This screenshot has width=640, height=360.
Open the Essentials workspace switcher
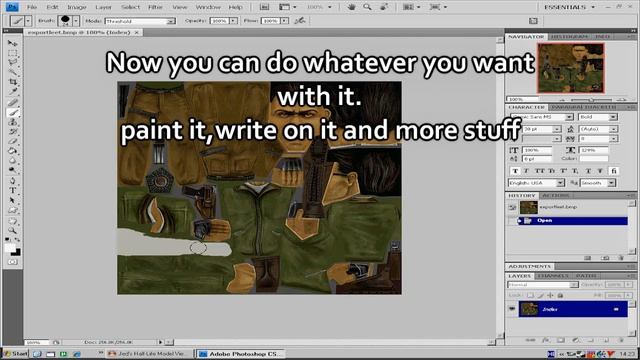(569, 7)
